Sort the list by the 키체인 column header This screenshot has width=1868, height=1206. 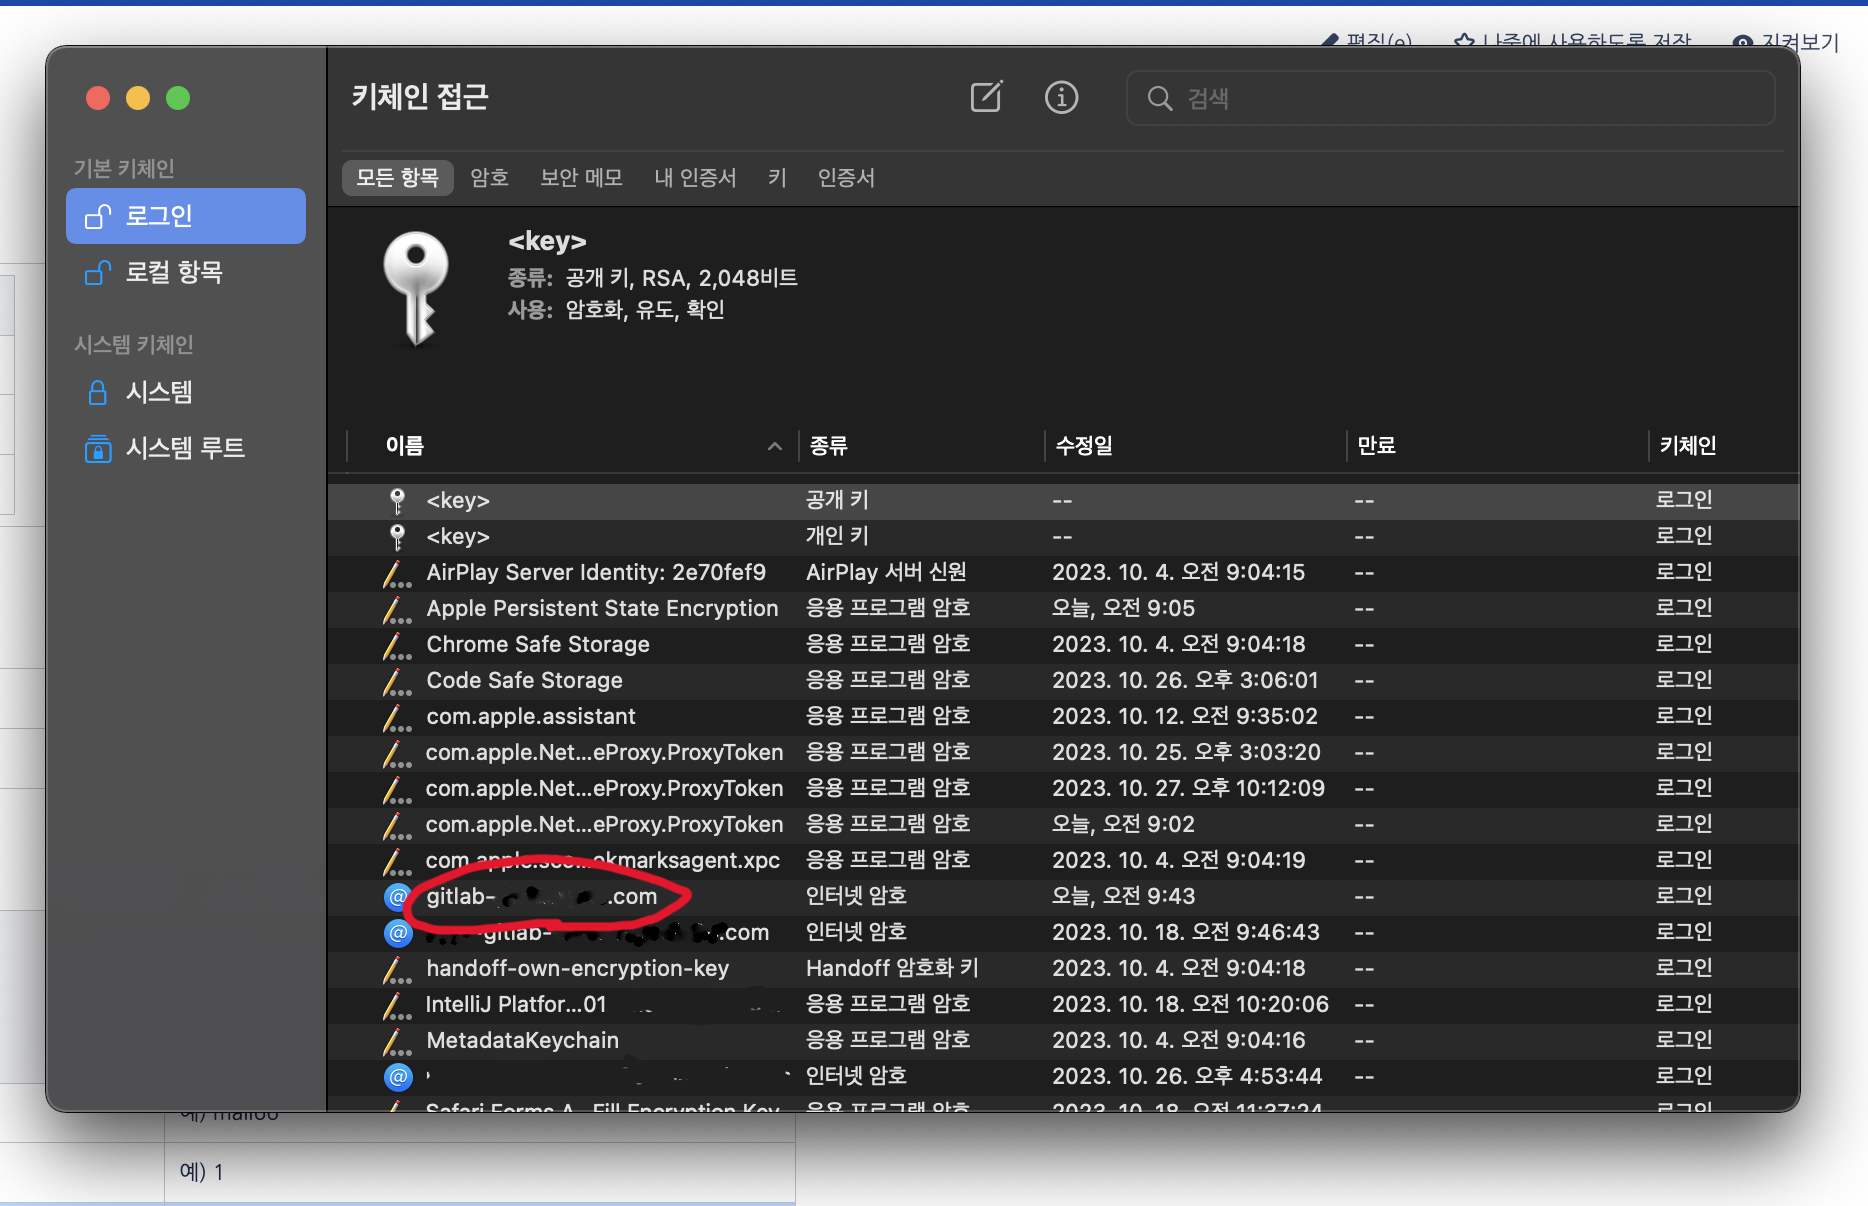[1688, 446]
